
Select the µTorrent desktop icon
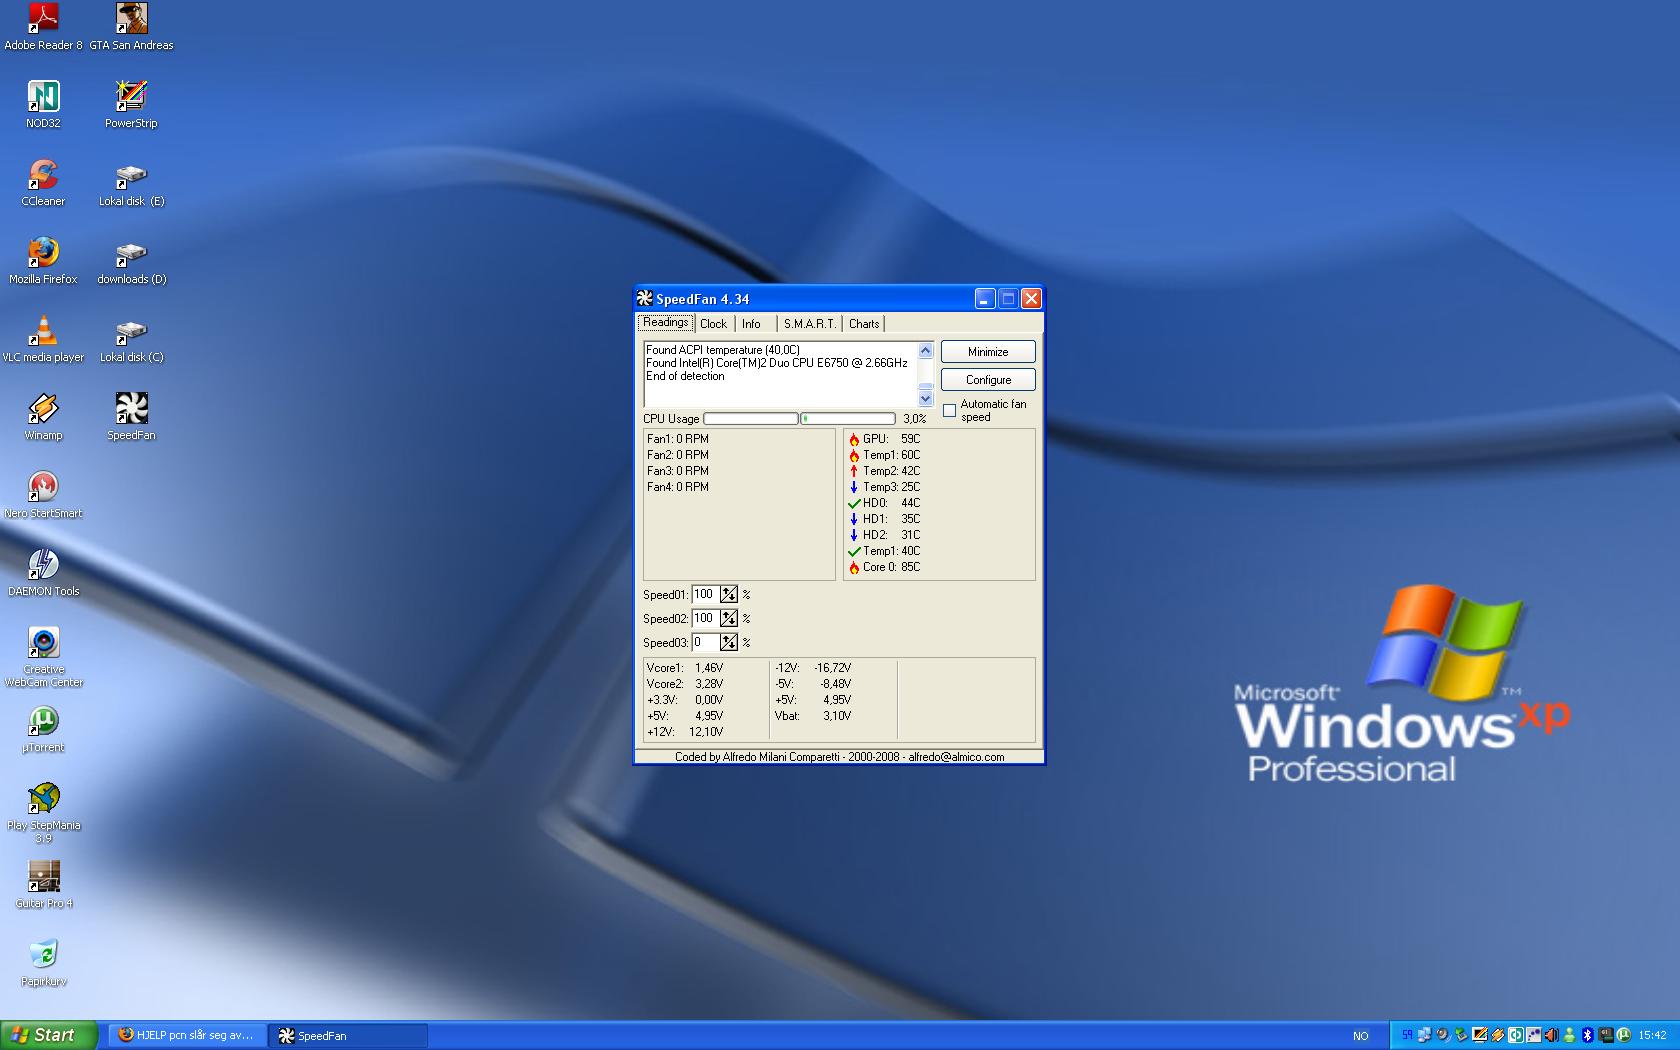[x=43, y=721]
